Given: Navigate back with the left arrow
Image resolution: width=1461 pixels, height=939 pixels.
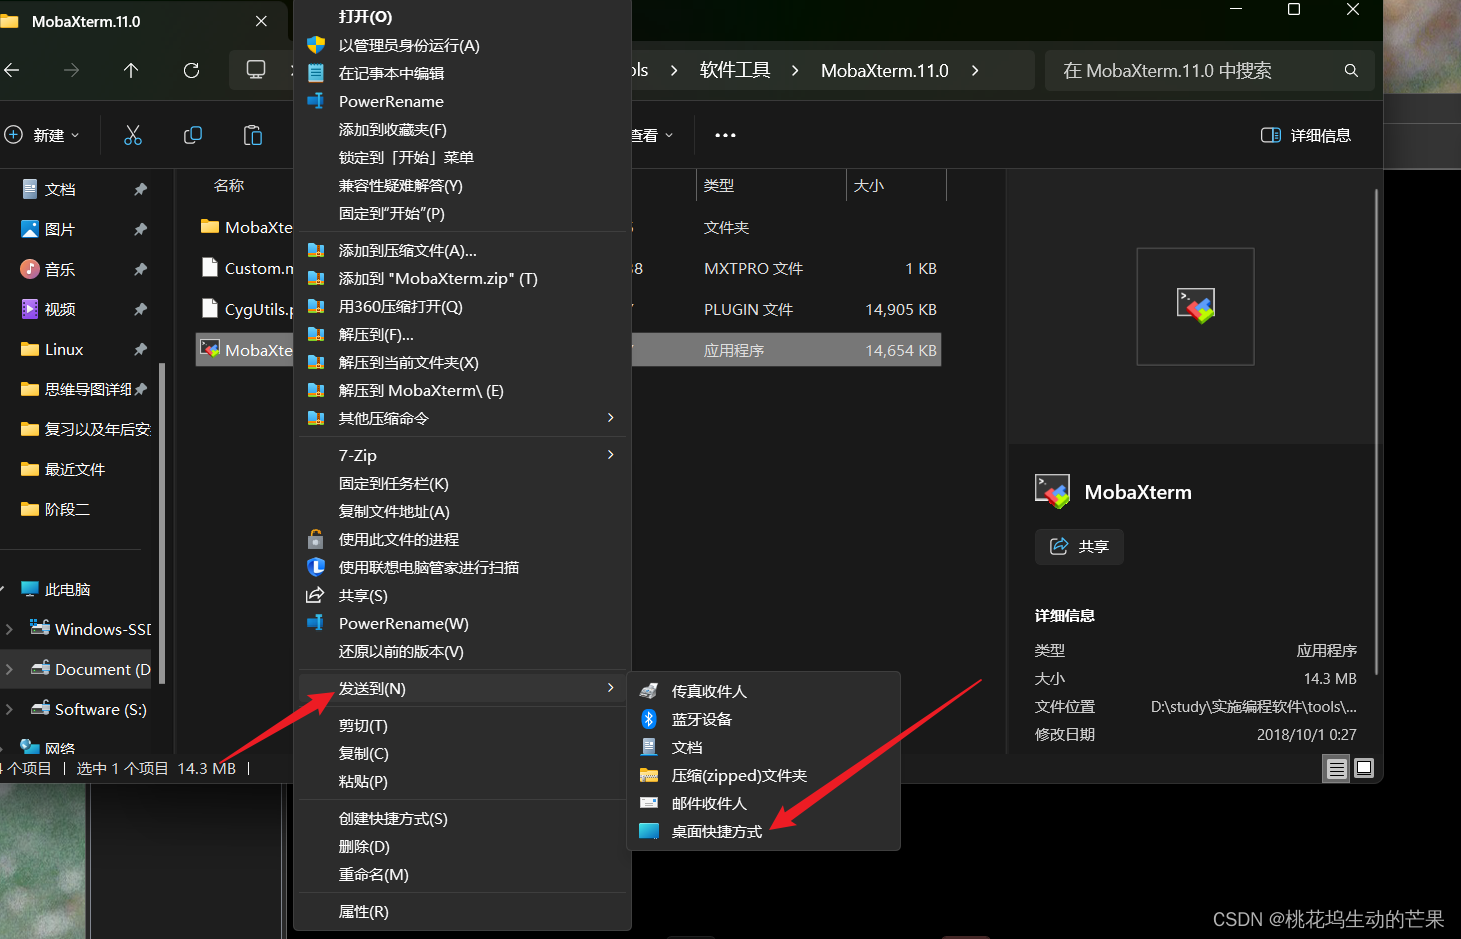Looking at the screenshot, I should pos(12,70).
